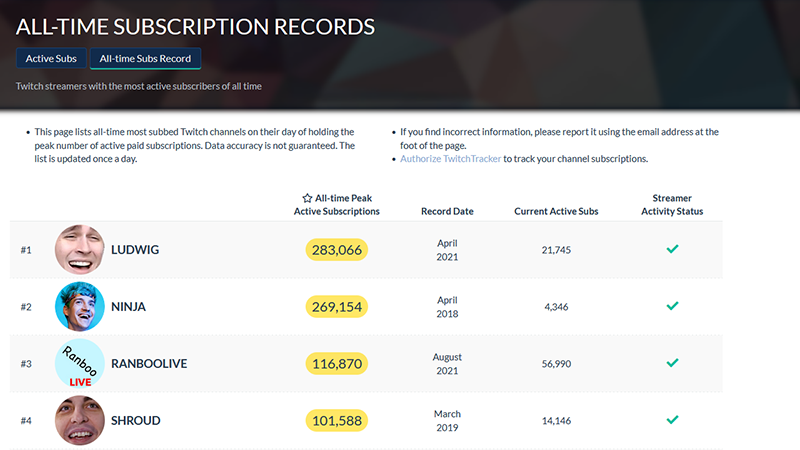Click Ludwig's green activity checkmark
The image size is (800, 450).
(672, 249)
